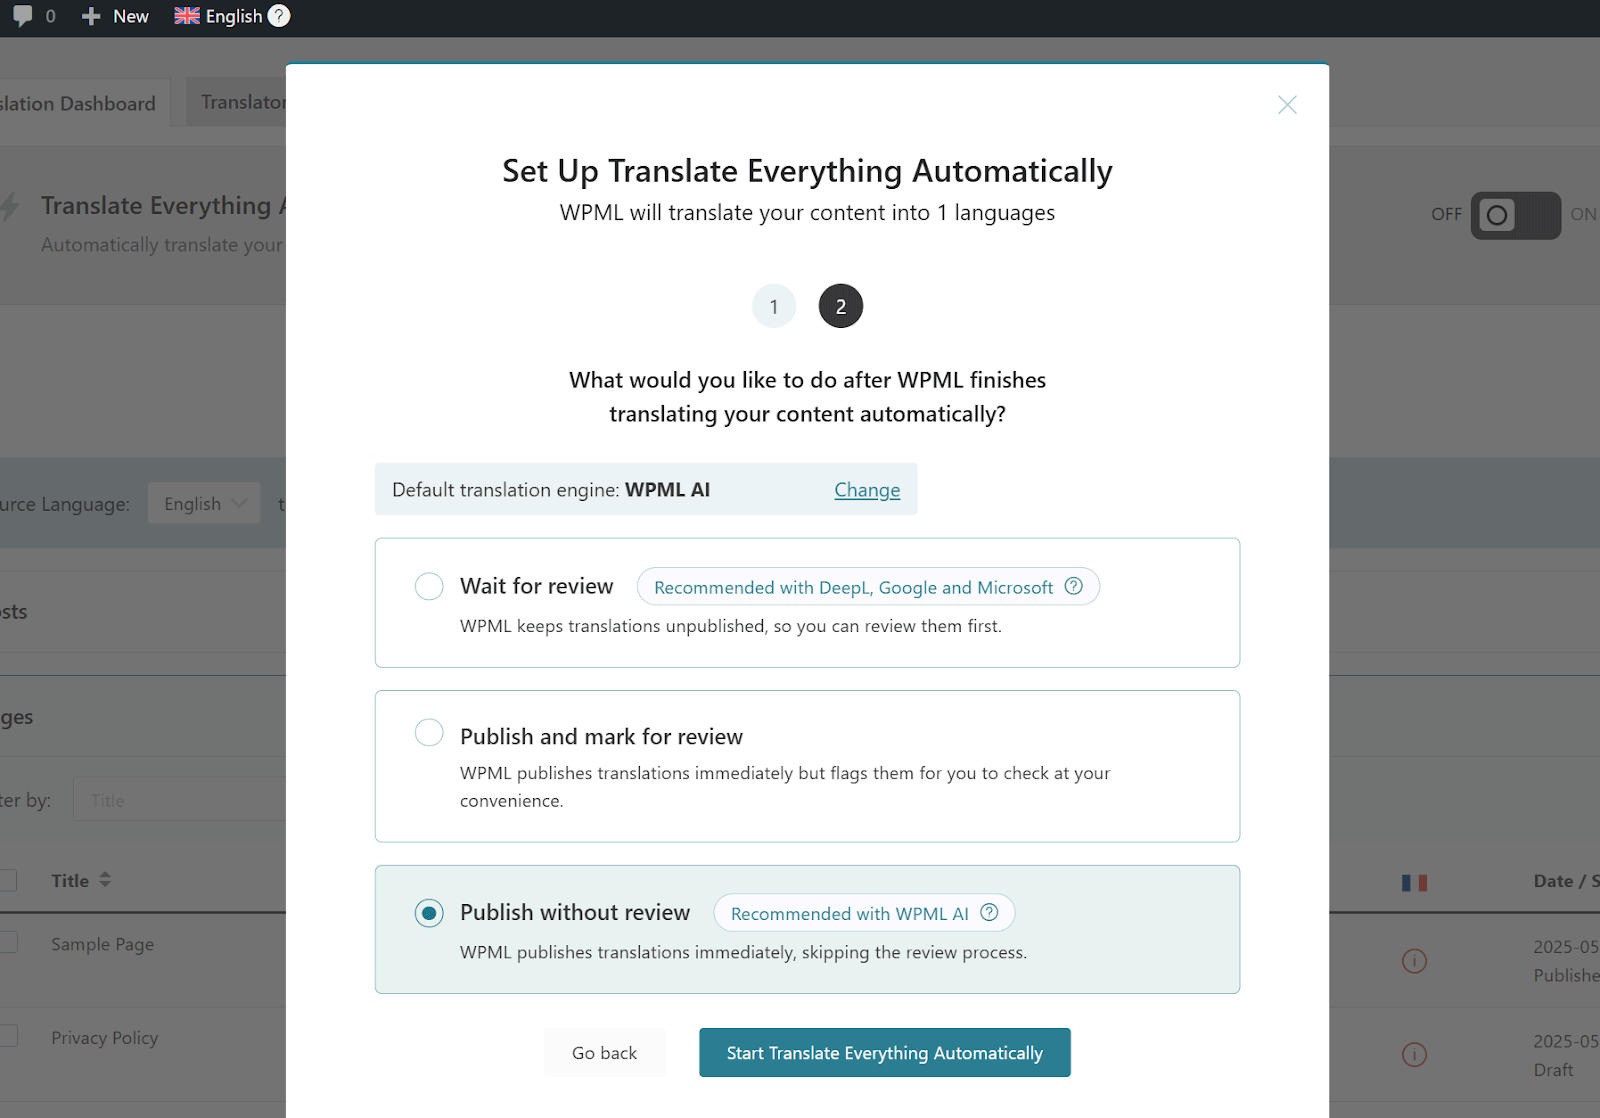1600x1118 pixels.
Task: Click the question mark help icon next to English
Action: coord(280,16)
